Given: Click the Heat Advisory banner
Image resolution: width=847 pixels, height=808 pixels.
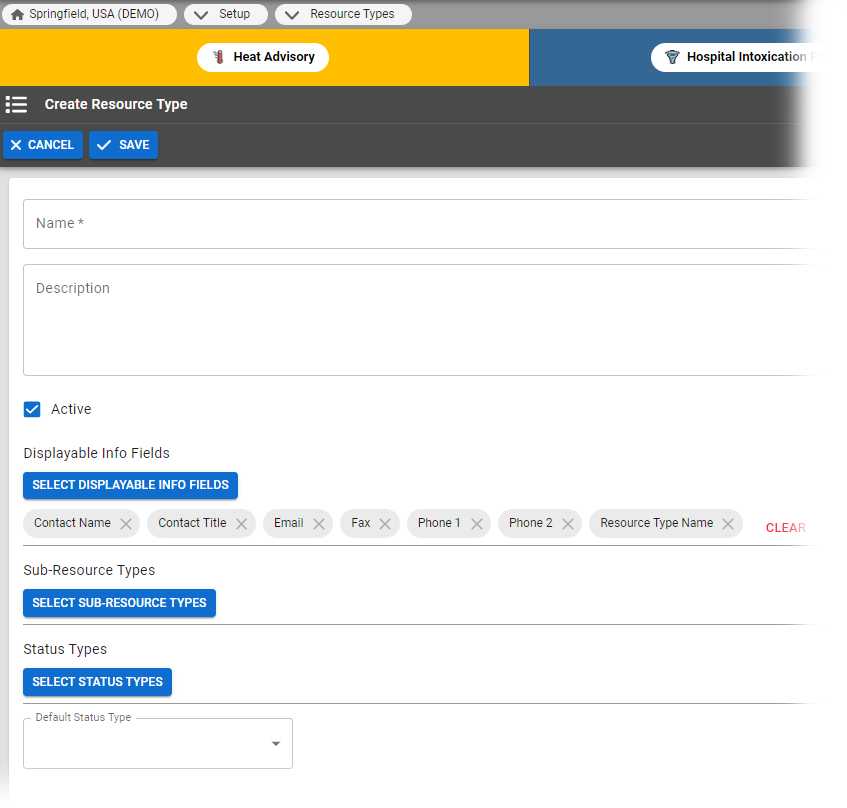Looking at the screenshot, I should pos(263,57).
